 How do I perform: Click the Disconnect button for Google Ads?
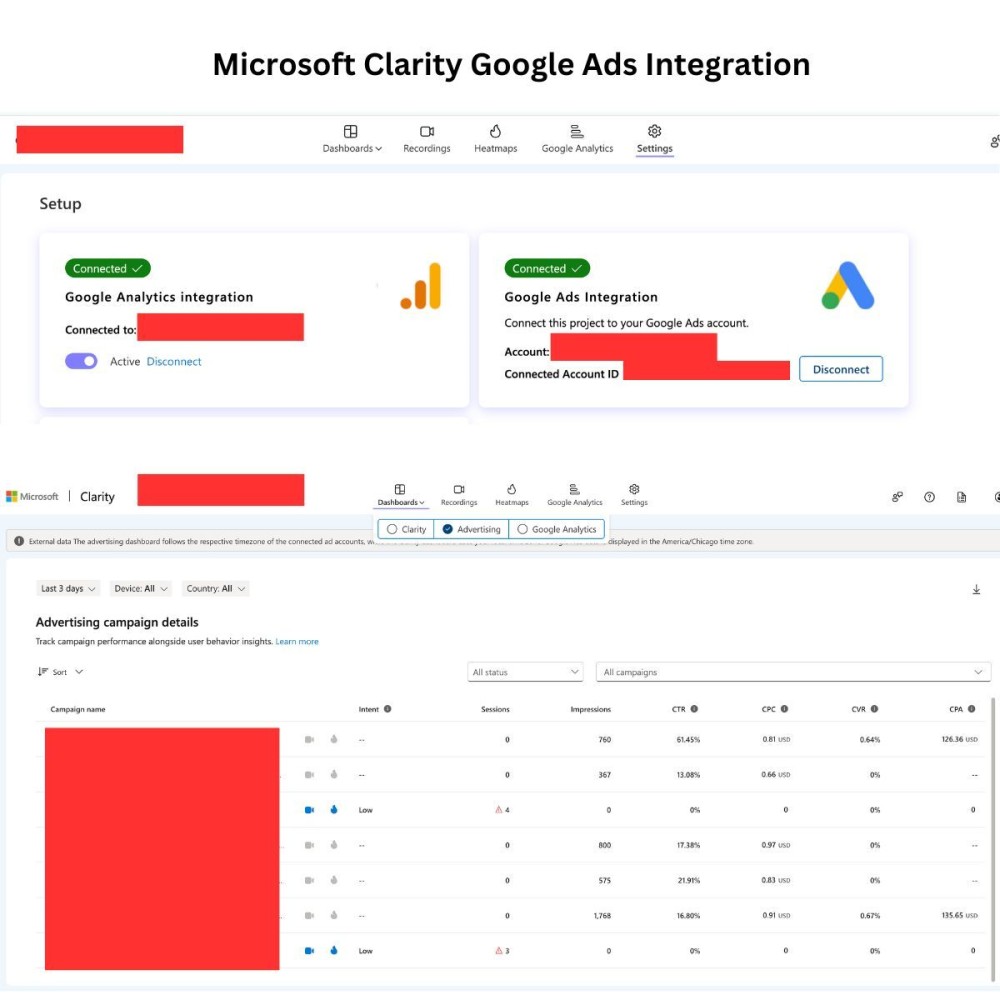841,369
